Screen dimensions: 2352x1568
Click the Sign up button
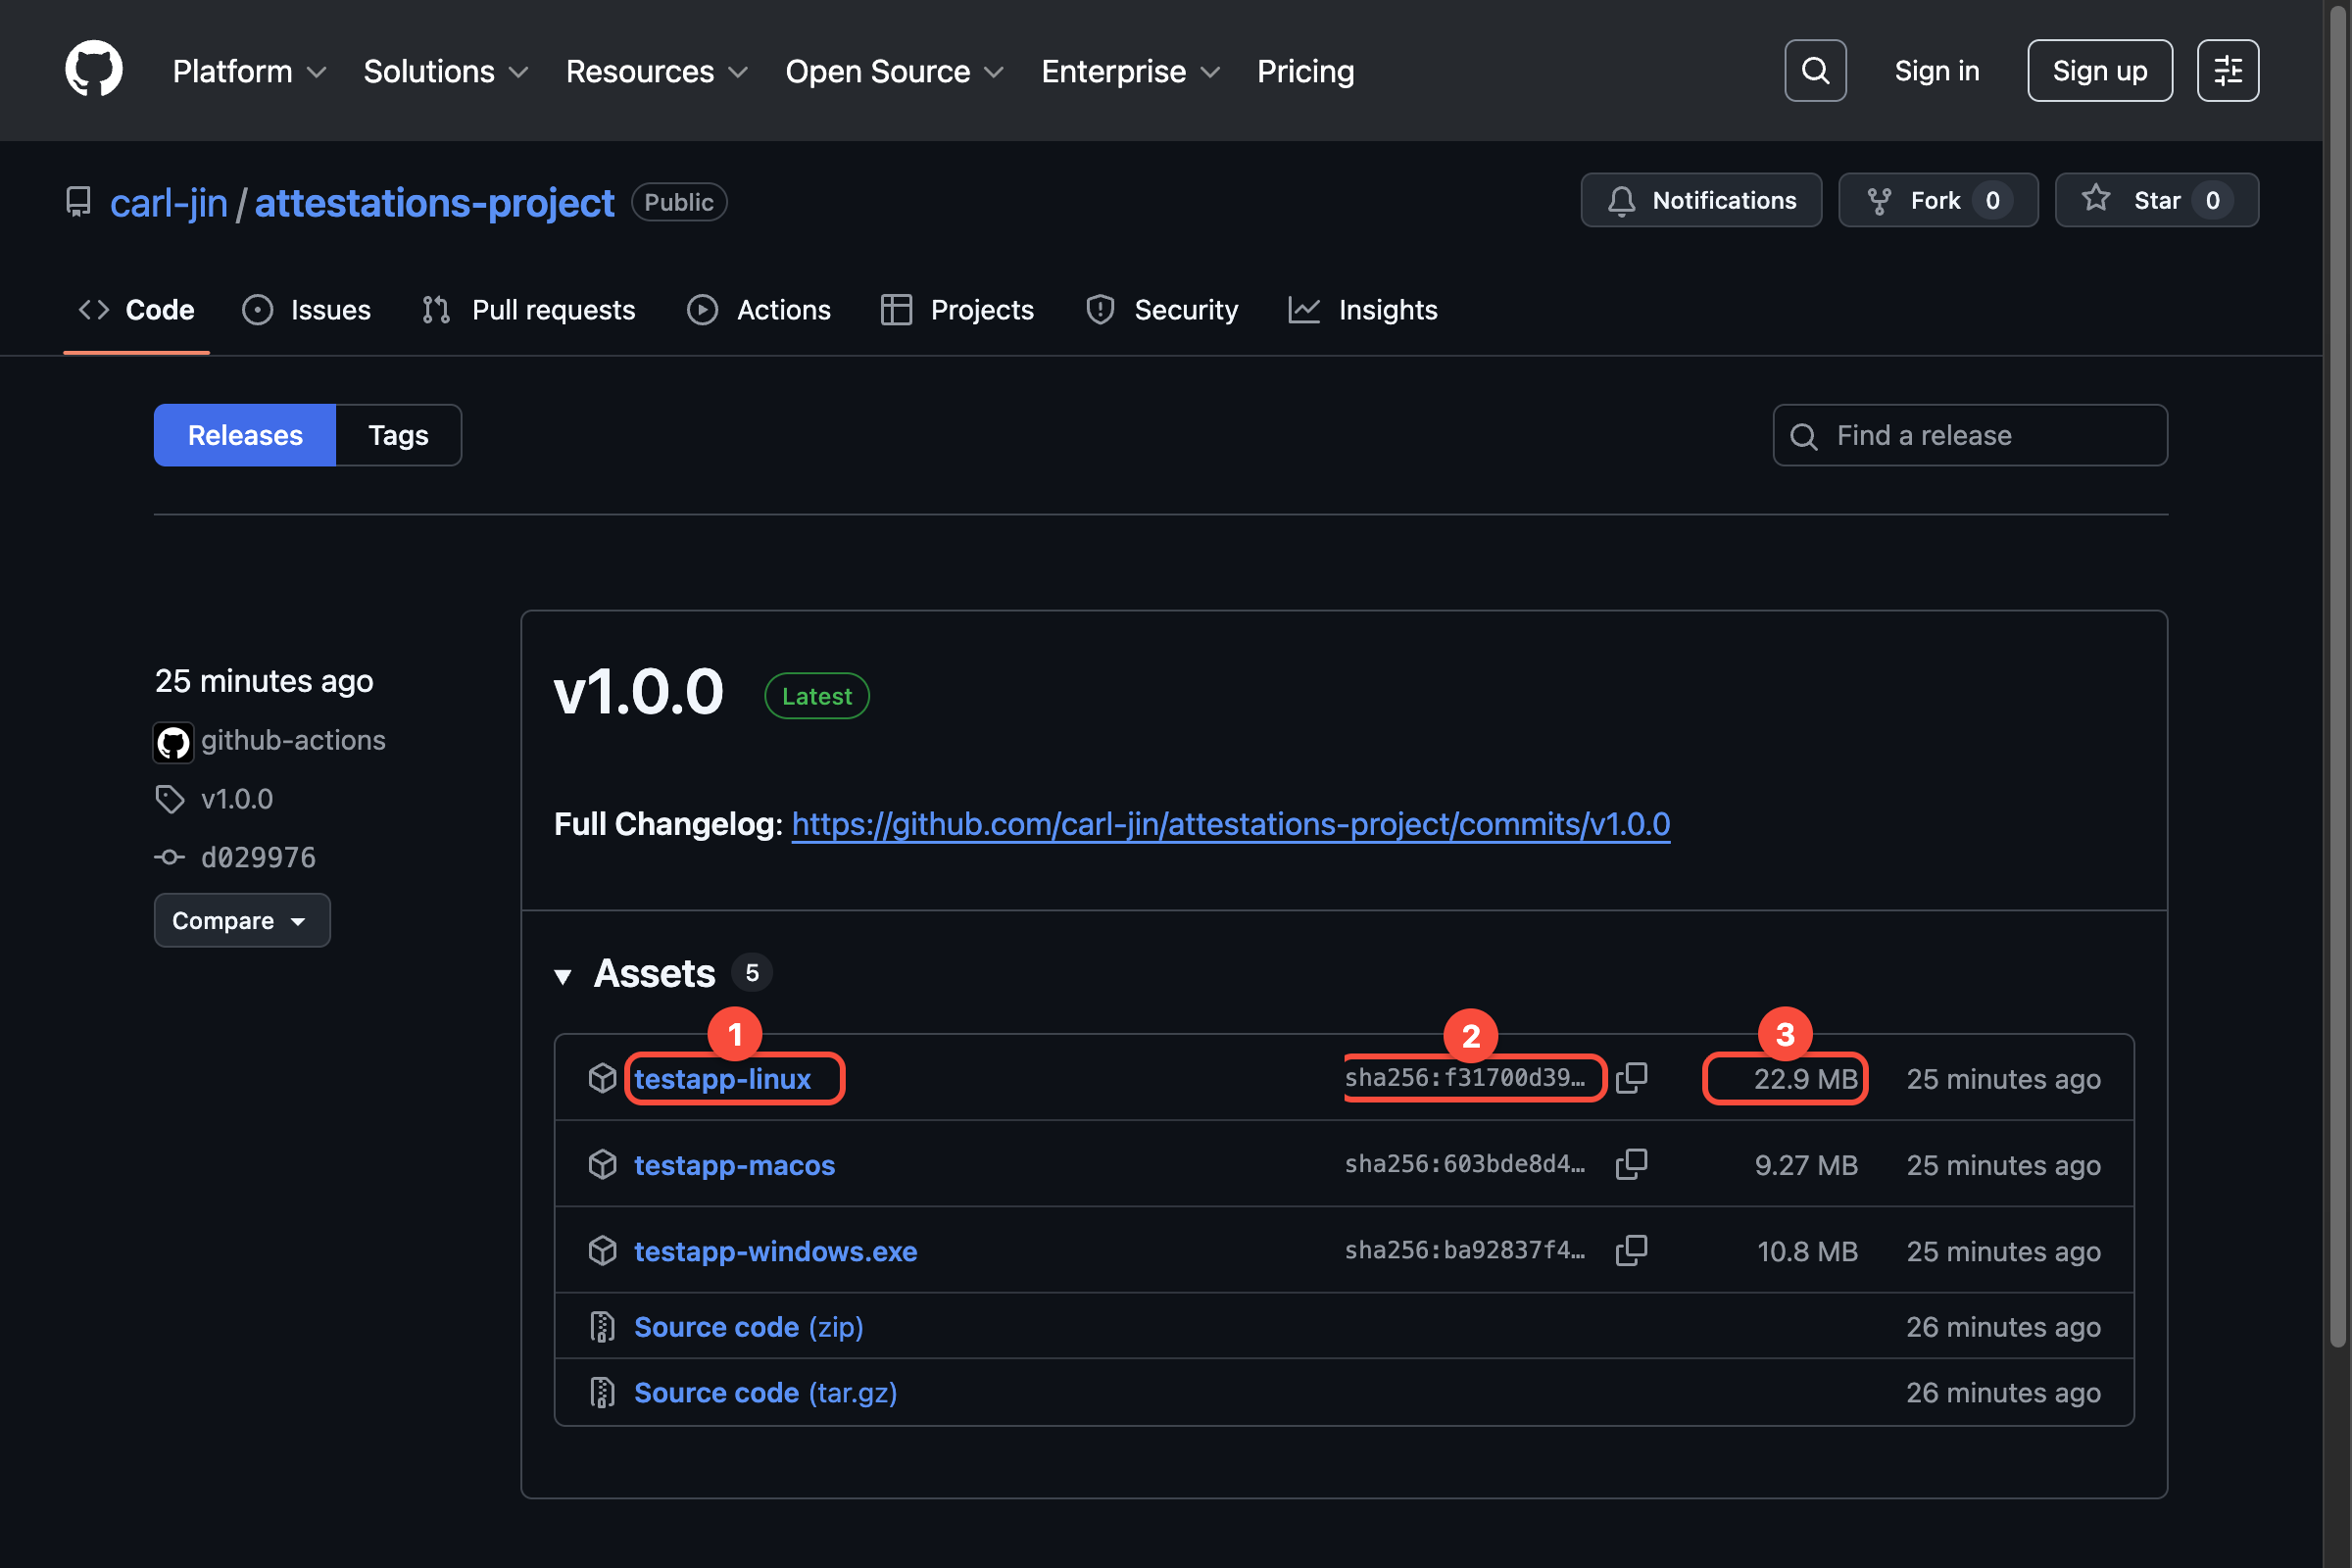[x=2099, y=70]
